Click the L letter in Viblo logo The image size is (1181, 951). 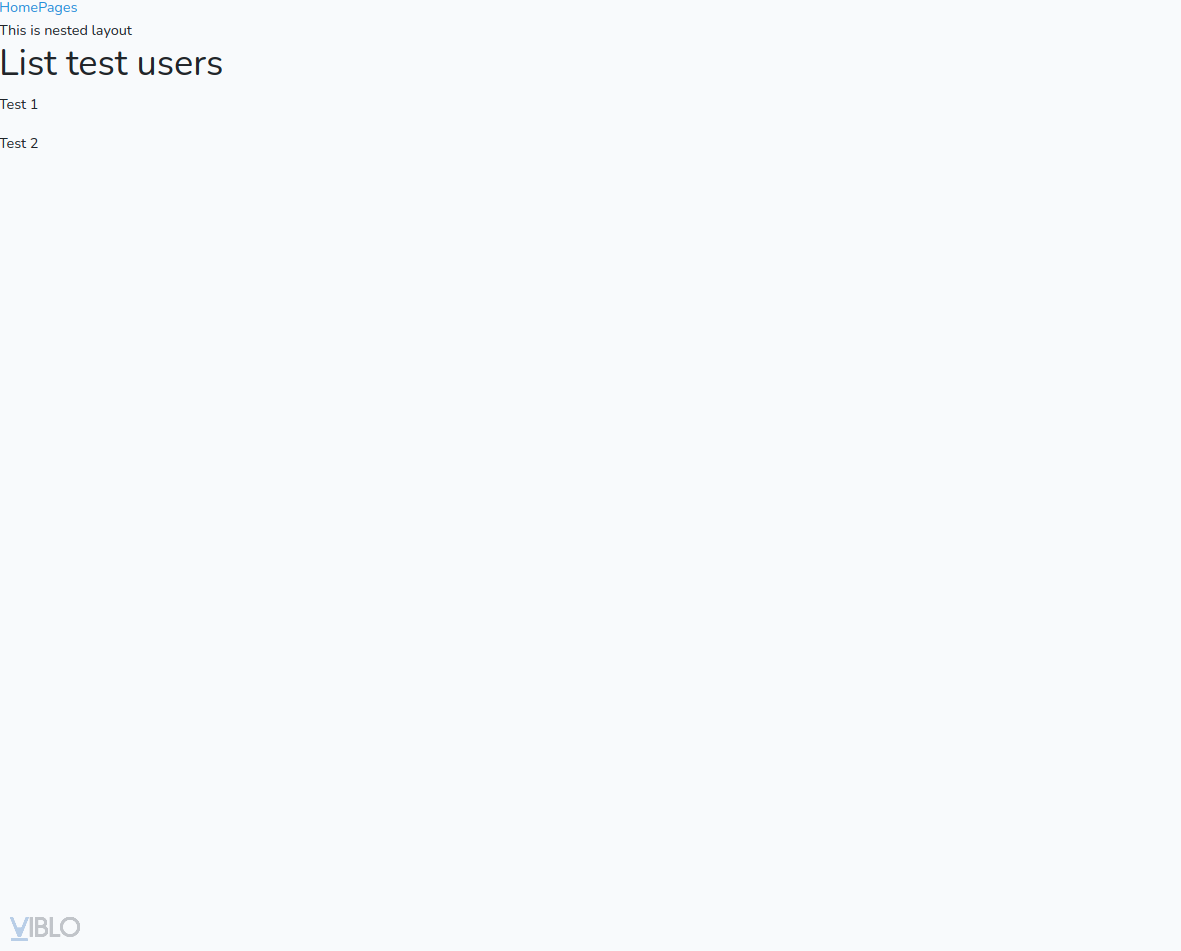[54, 927]
